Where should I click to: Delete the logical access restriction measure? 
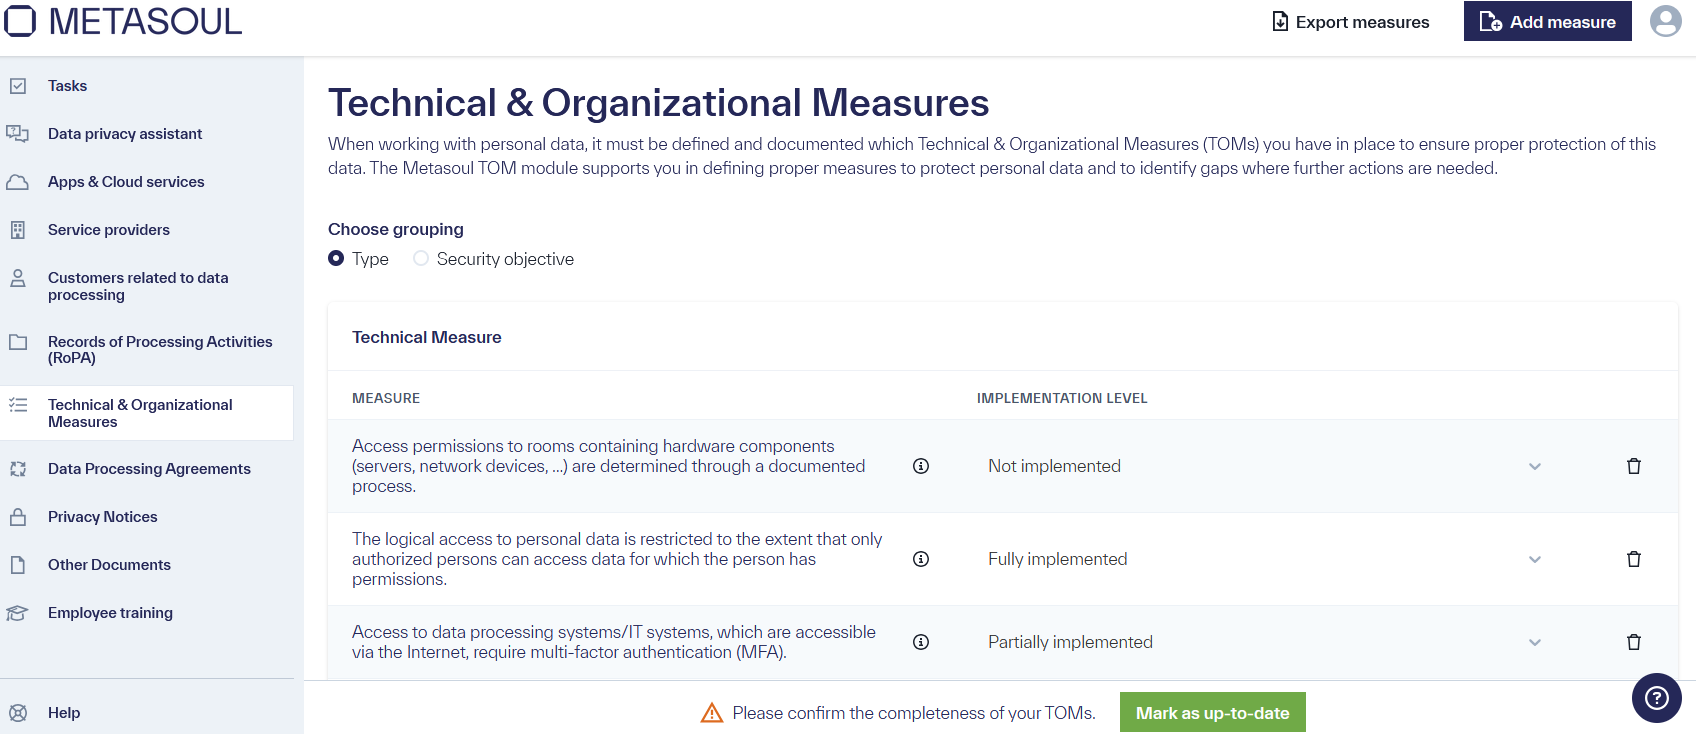1634,559
